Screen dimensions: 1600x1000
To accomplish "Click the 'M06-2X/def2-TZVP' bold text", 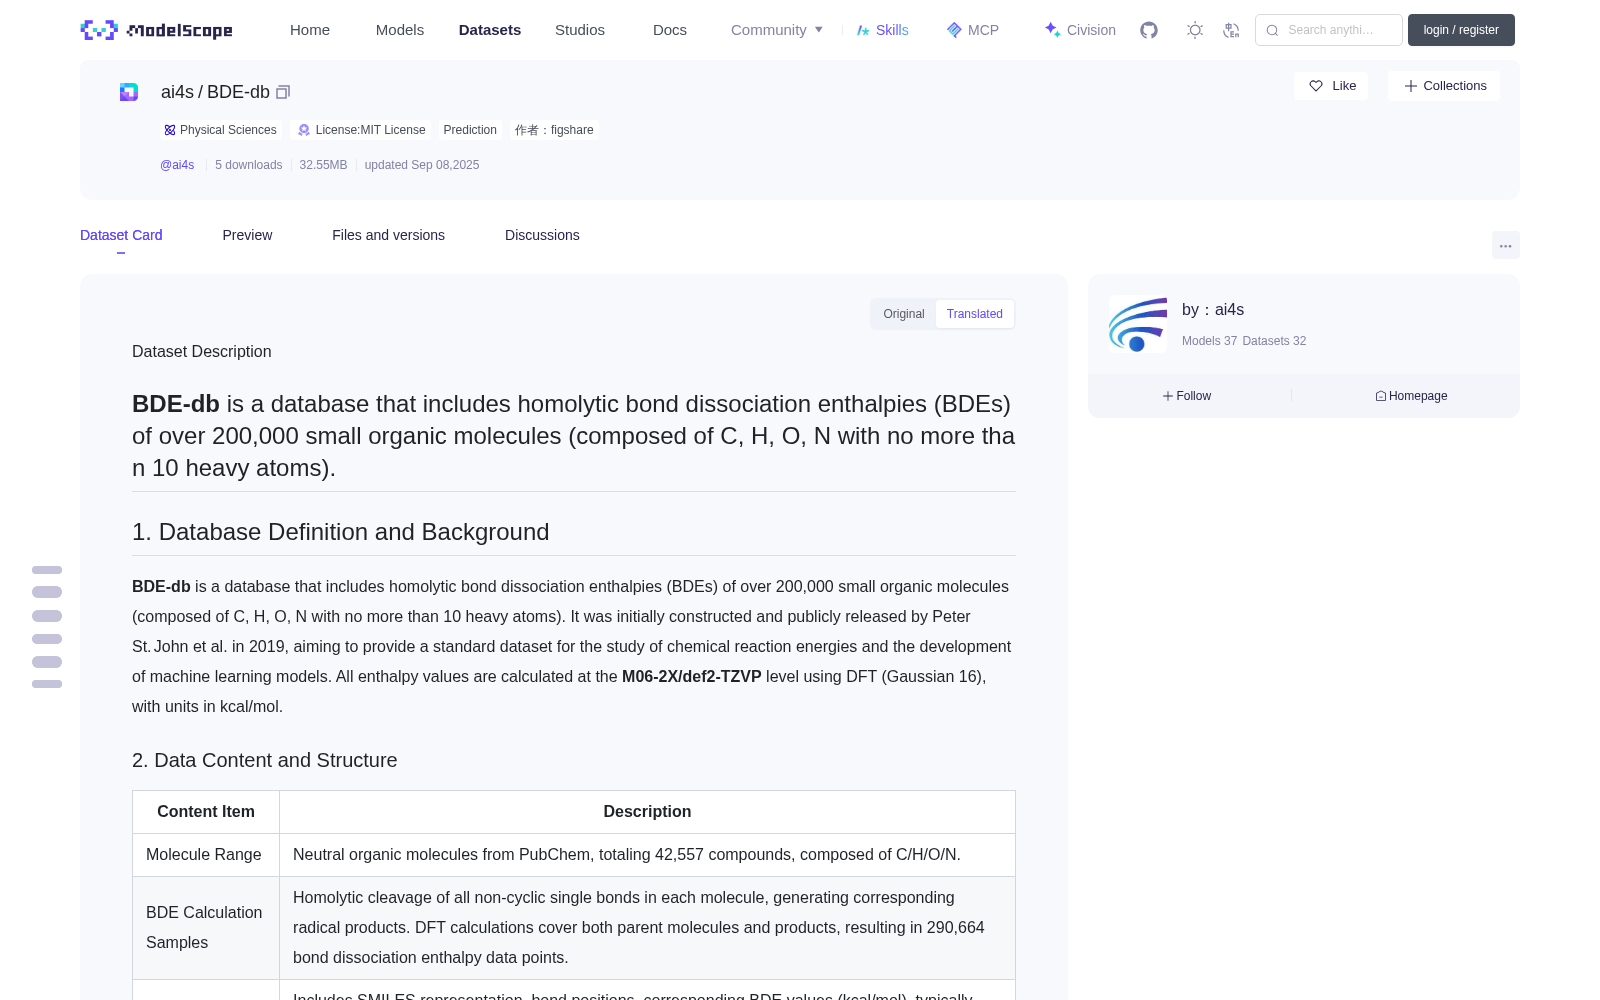I will point(692,677).
